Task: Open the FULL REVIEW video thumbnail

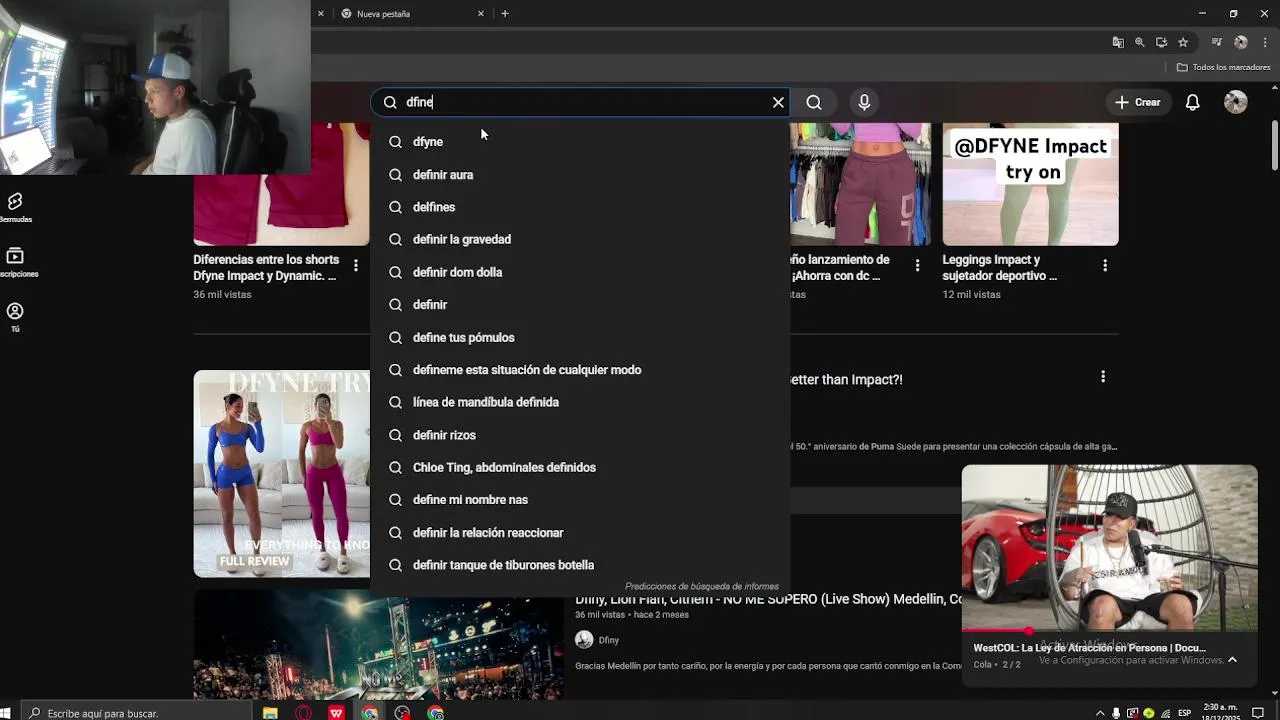Action: (281, 474)
